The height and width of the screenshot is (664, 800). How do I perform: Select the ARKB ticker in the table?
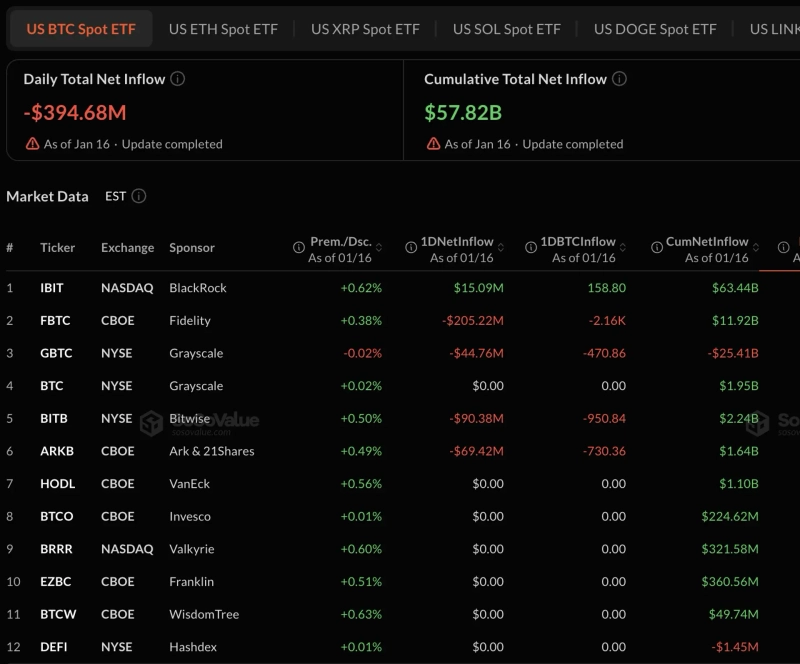click(56, 451)
